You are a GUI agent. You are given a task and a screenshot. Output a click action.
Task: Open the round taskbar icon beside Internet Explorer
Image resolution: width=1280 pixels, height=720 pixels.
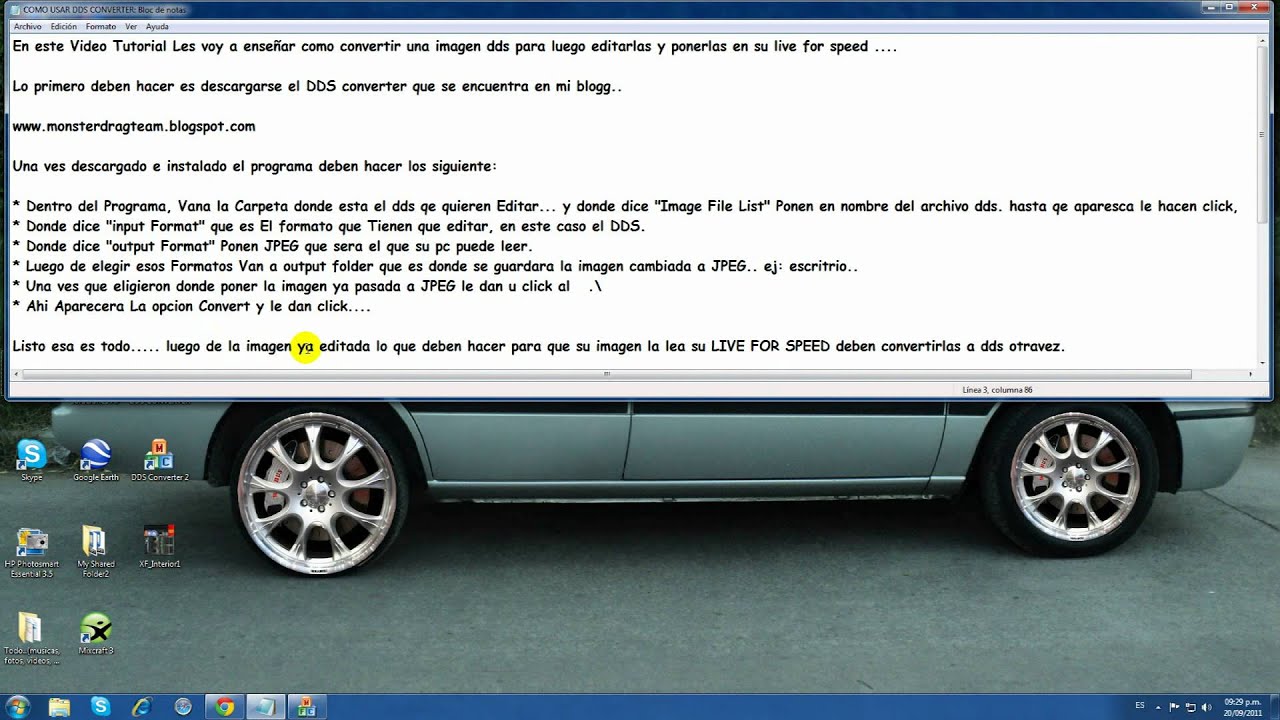[x=183, y=707]
